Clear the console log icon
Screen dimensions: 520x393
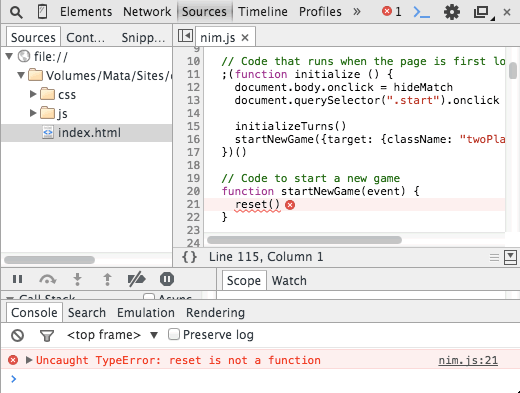[x=17, y=335]
